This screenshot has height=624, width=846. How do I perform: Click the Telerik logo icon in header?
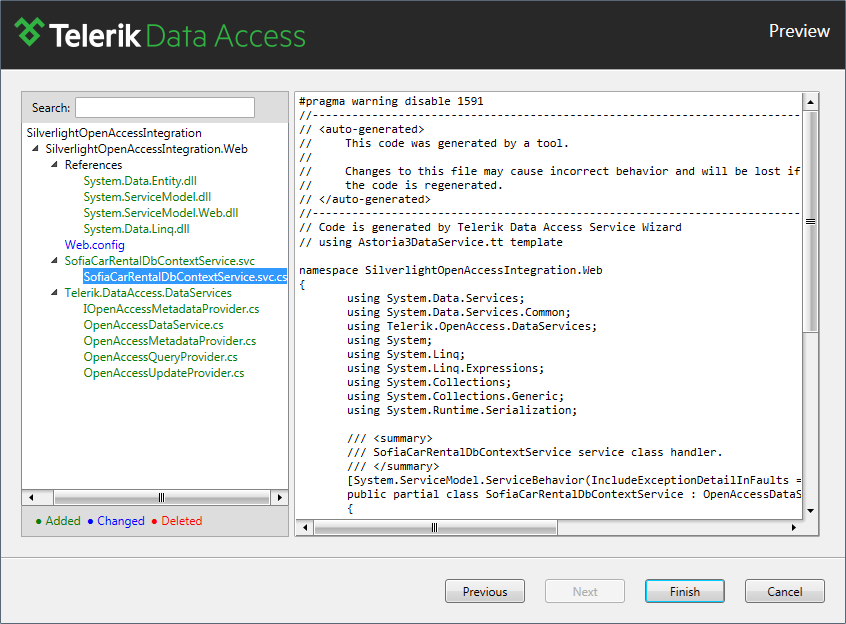[x=29, y=32]
